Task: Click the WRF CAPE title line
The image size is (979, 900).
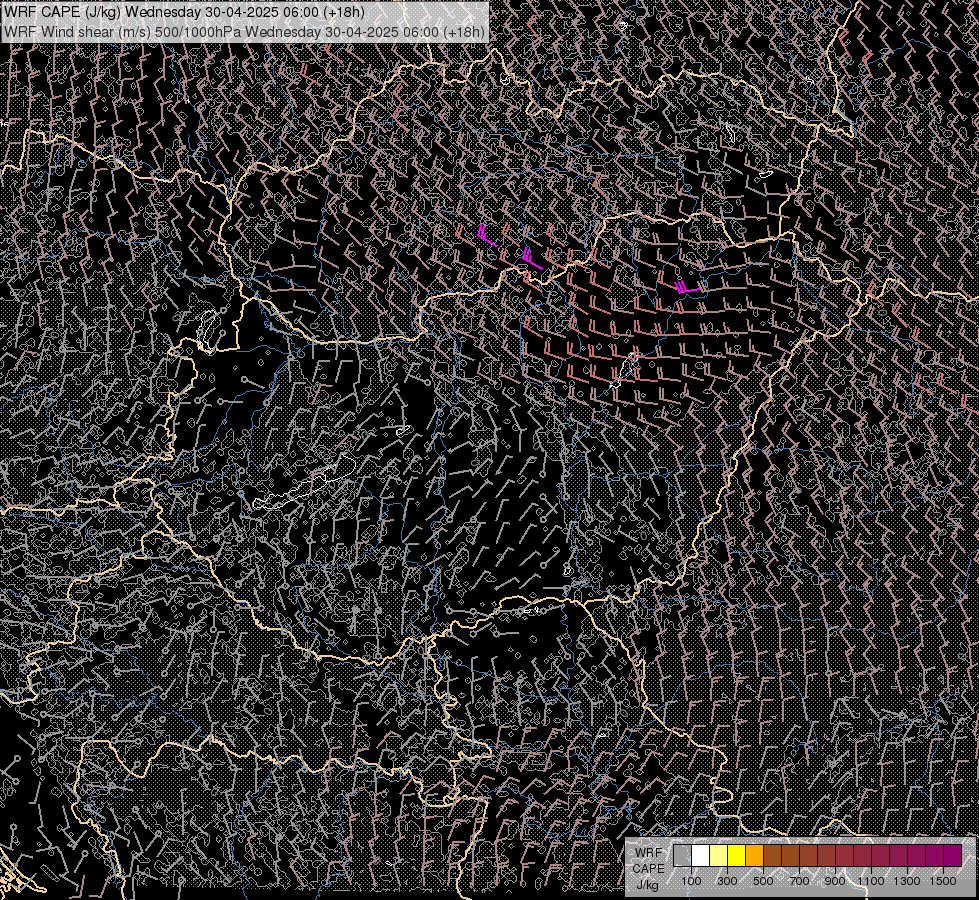Action: (184, 12)
